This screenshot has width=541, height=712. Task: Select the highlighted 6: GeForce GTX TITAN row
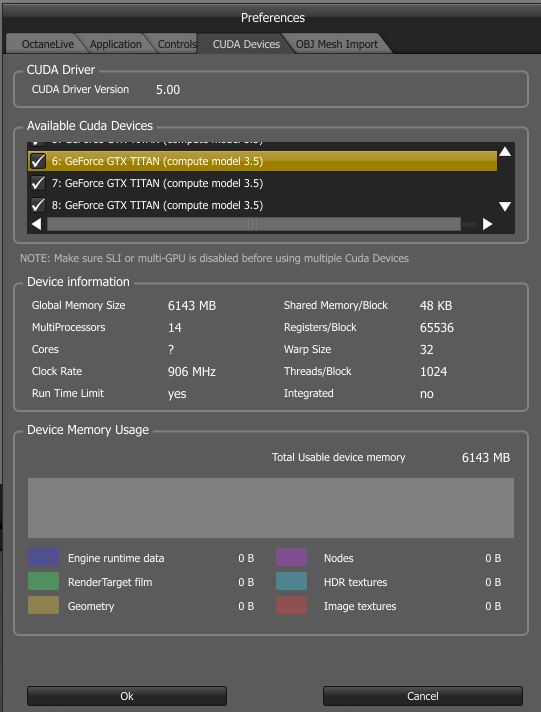[x=262, y=161]
